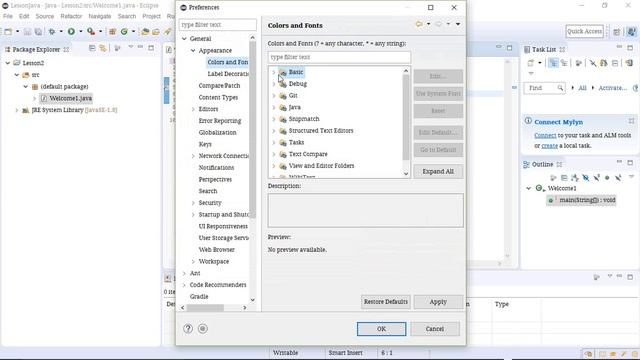Open the Help icon in Preferences dialog
640x360 pixels.
point(188,329)
